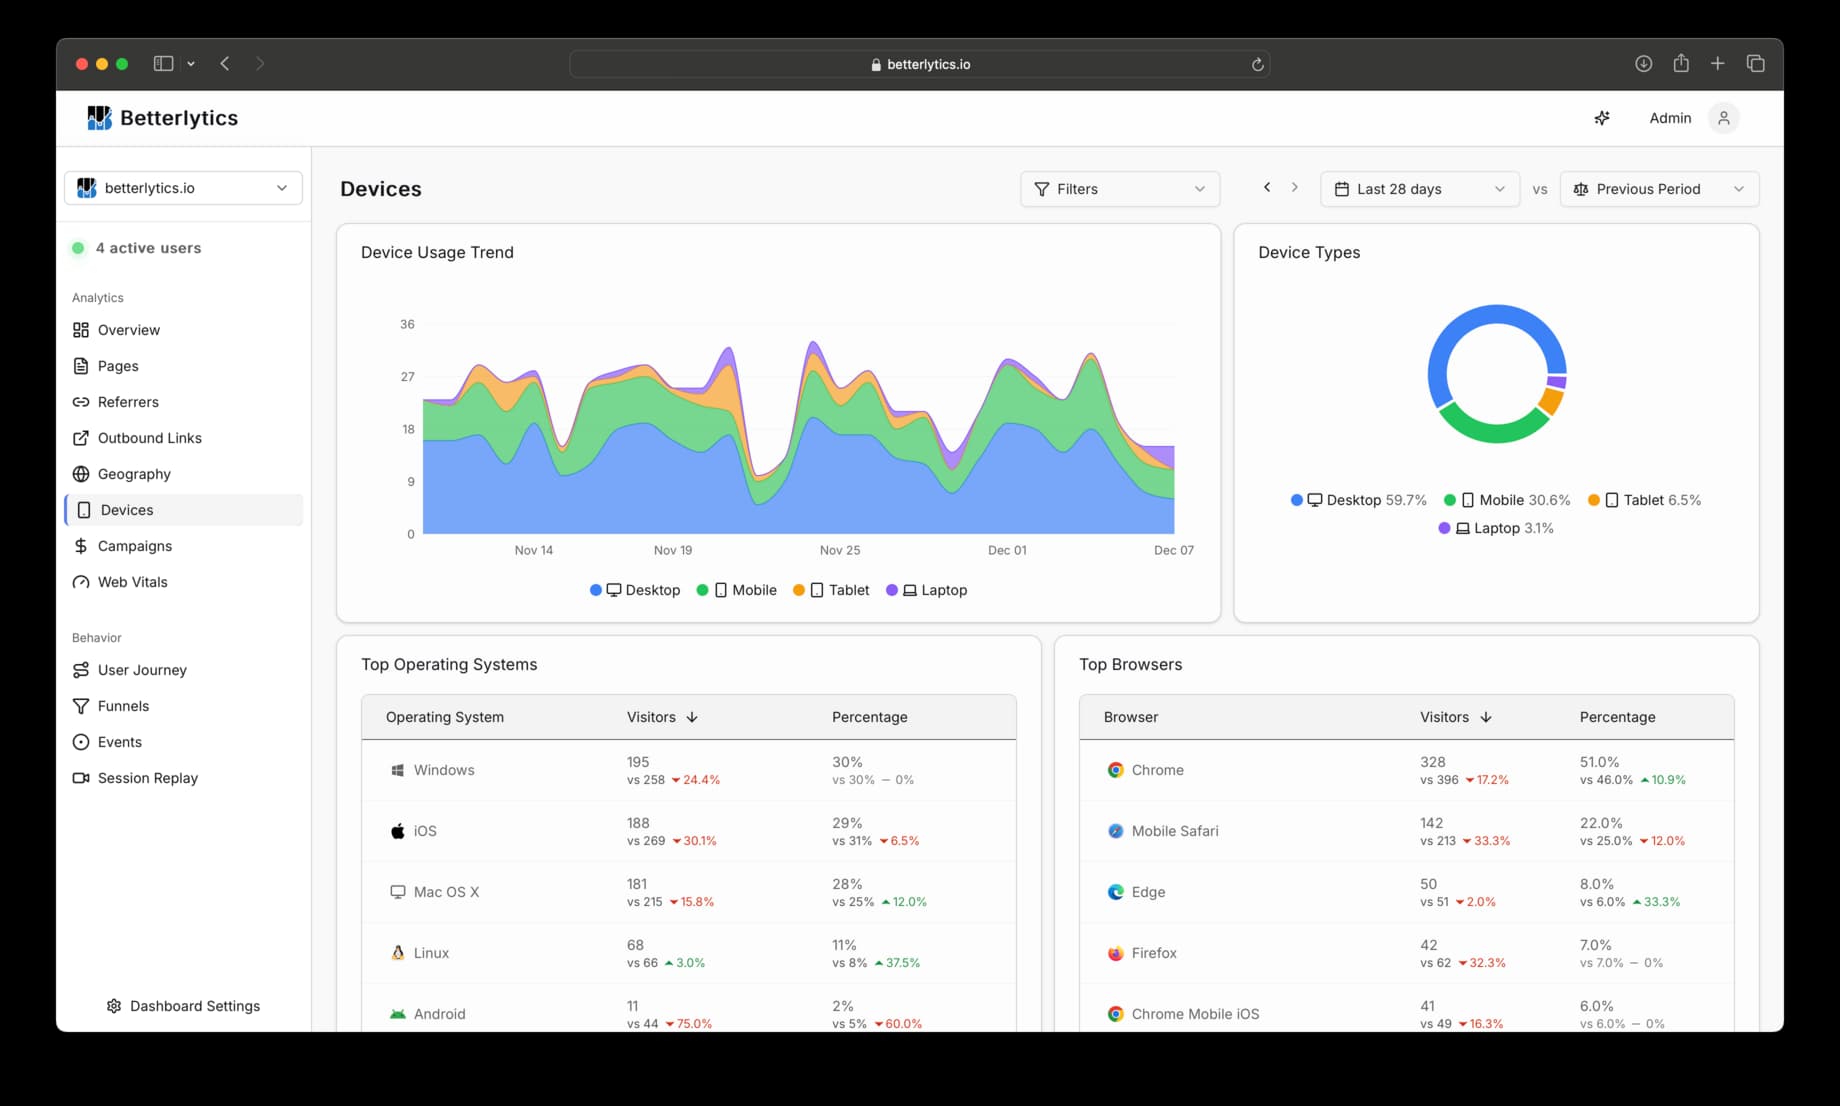
Task: Click the Safari downloads icon
Action: pos(1643,64)
